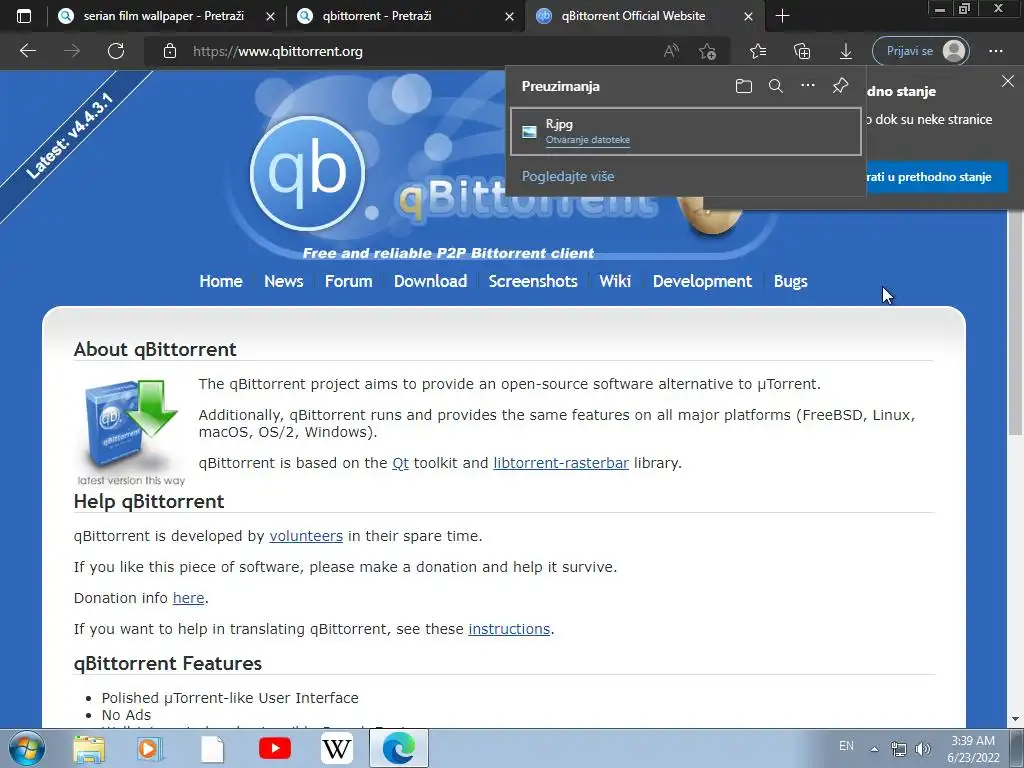Open translation instructions link
Screen dimensions: 1024x768
pos(509,629)
